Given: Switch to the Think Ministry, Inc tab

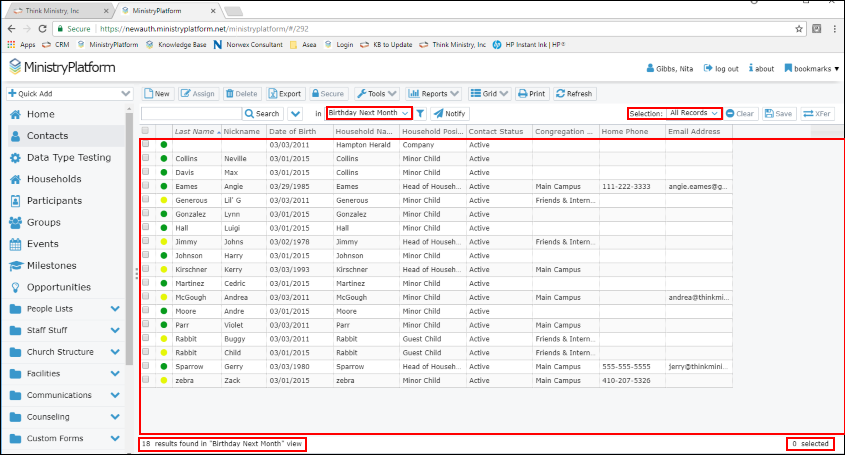Looking at the screenshot, I should click(58, 11).
